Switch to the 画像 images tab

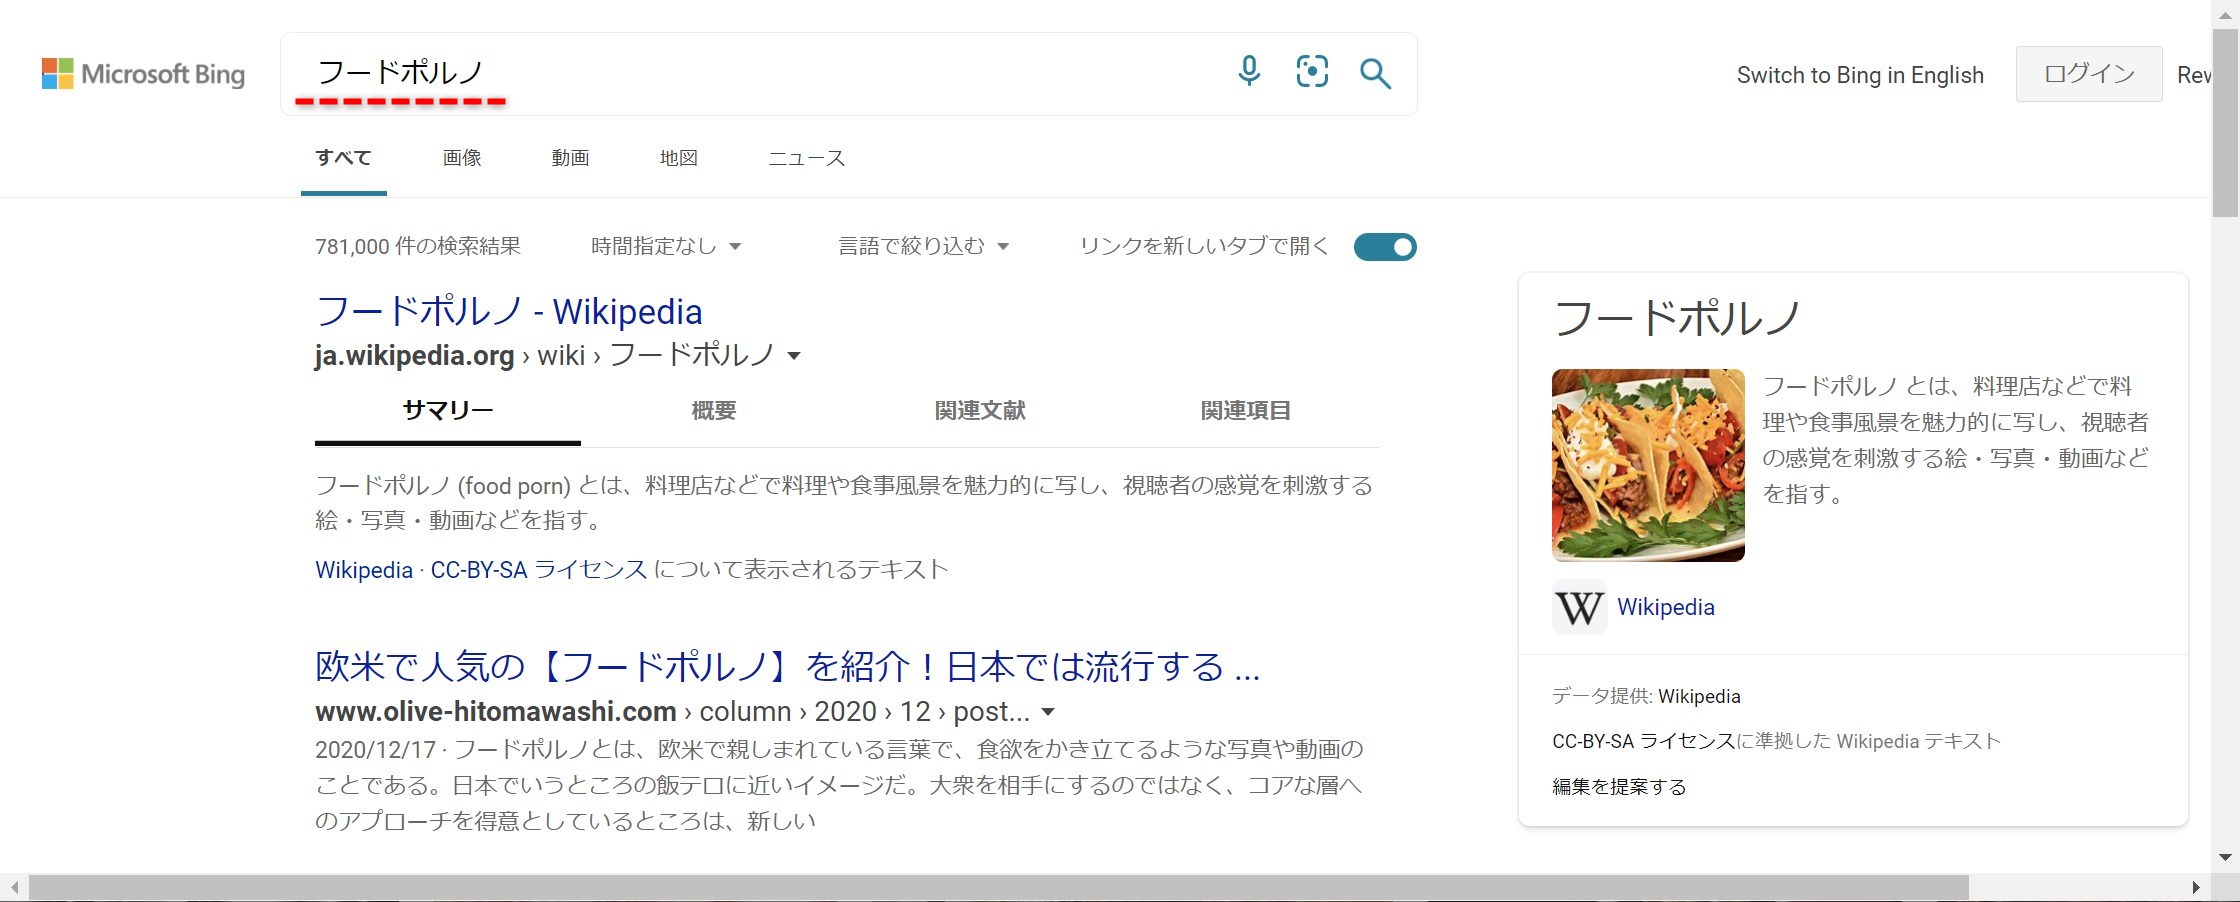click(462, 158)
